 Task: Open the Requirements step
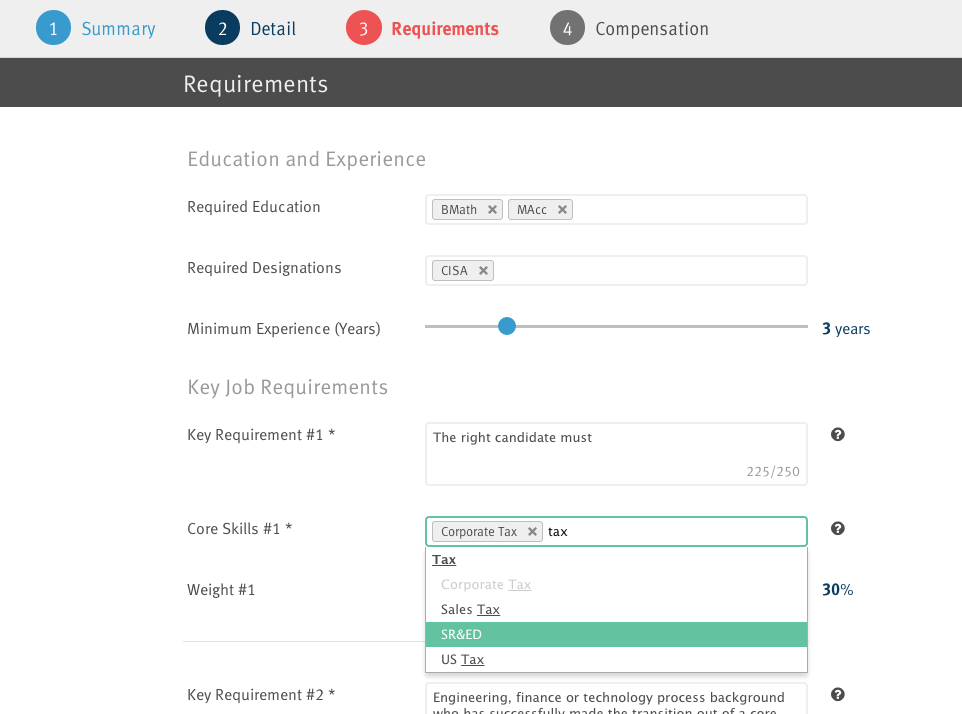(x=445, y=29)
